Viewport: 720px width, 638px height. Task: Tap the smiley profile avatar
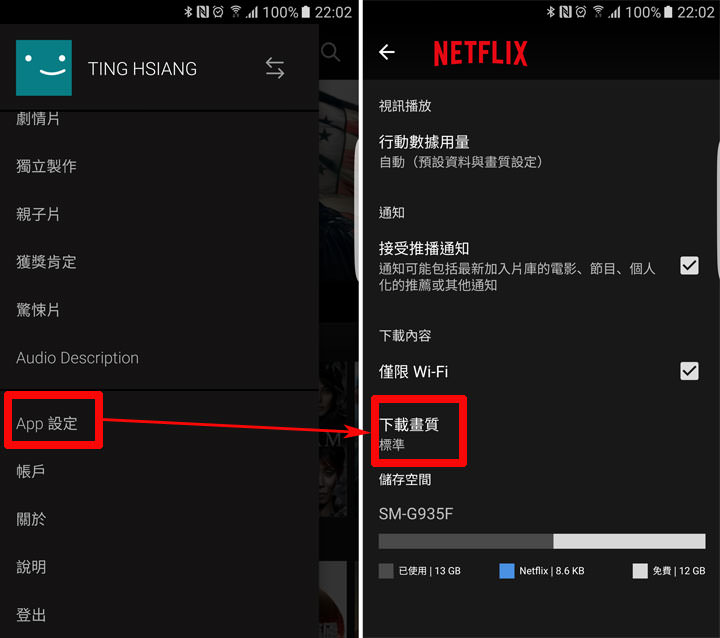coord(44,68)
